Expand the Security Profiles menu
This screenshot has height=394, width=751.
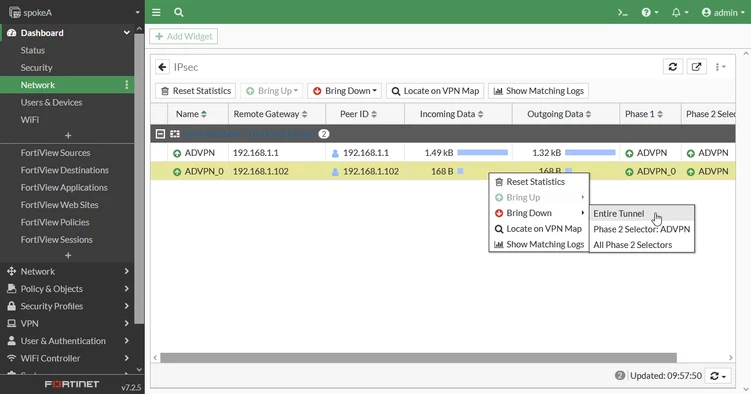67,306
